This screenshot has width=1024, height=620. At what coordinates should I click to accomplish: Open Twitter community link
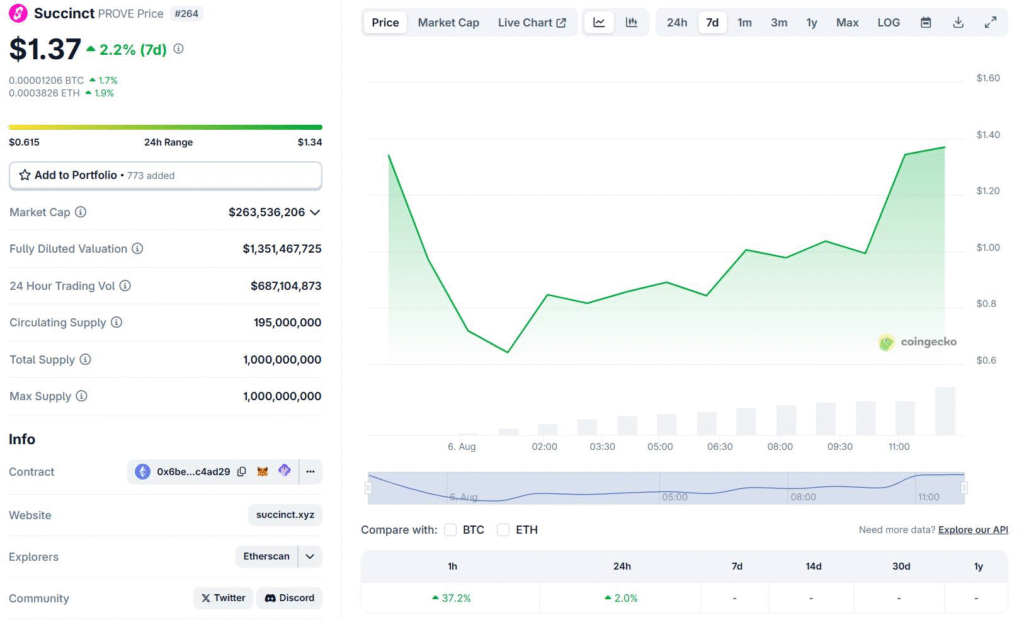point(223,598)
